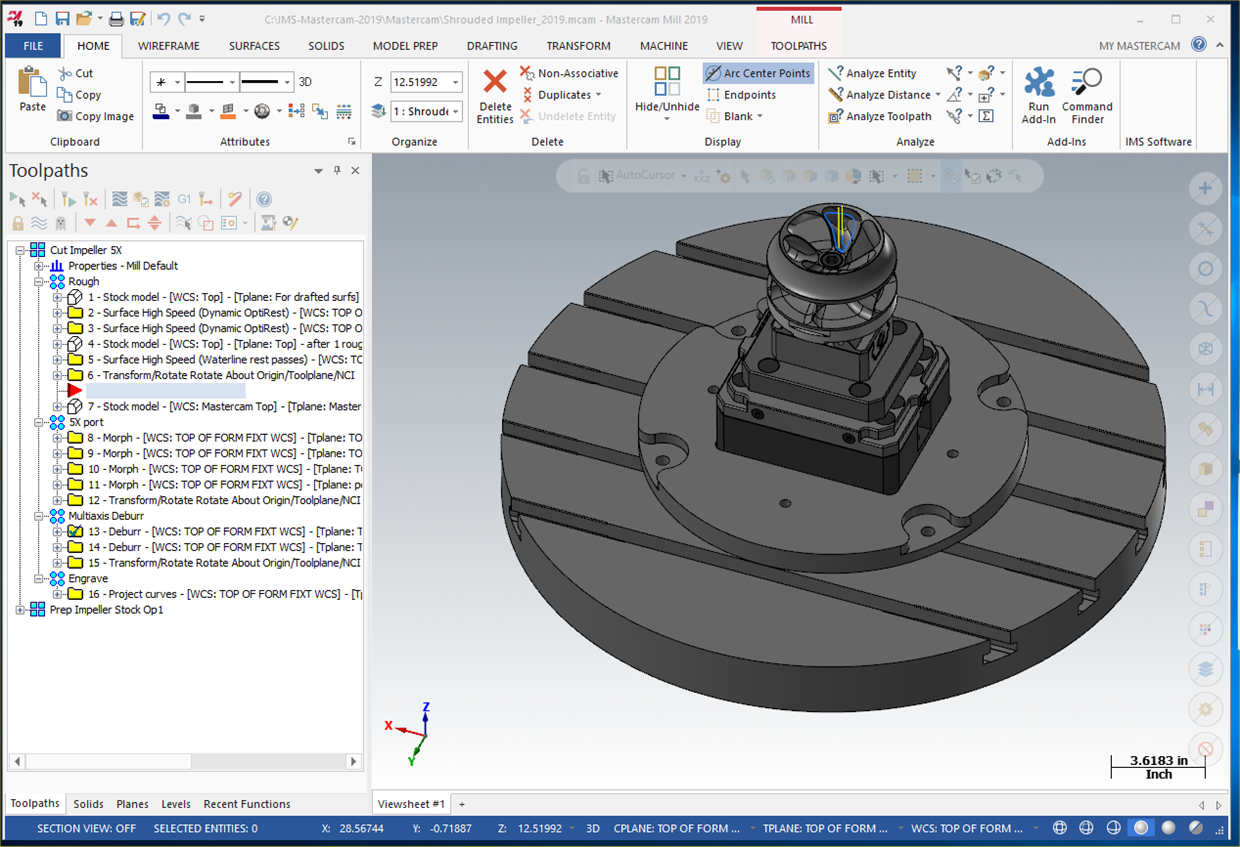Click the Print icon in quick access toolbar
The image size is (1240, 847).
(116, 19)
